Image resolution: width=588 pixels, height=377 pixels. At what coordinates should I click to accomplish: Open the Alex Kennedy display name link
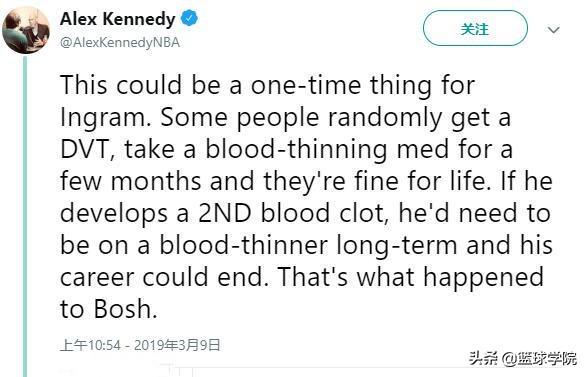pos(117,19)
